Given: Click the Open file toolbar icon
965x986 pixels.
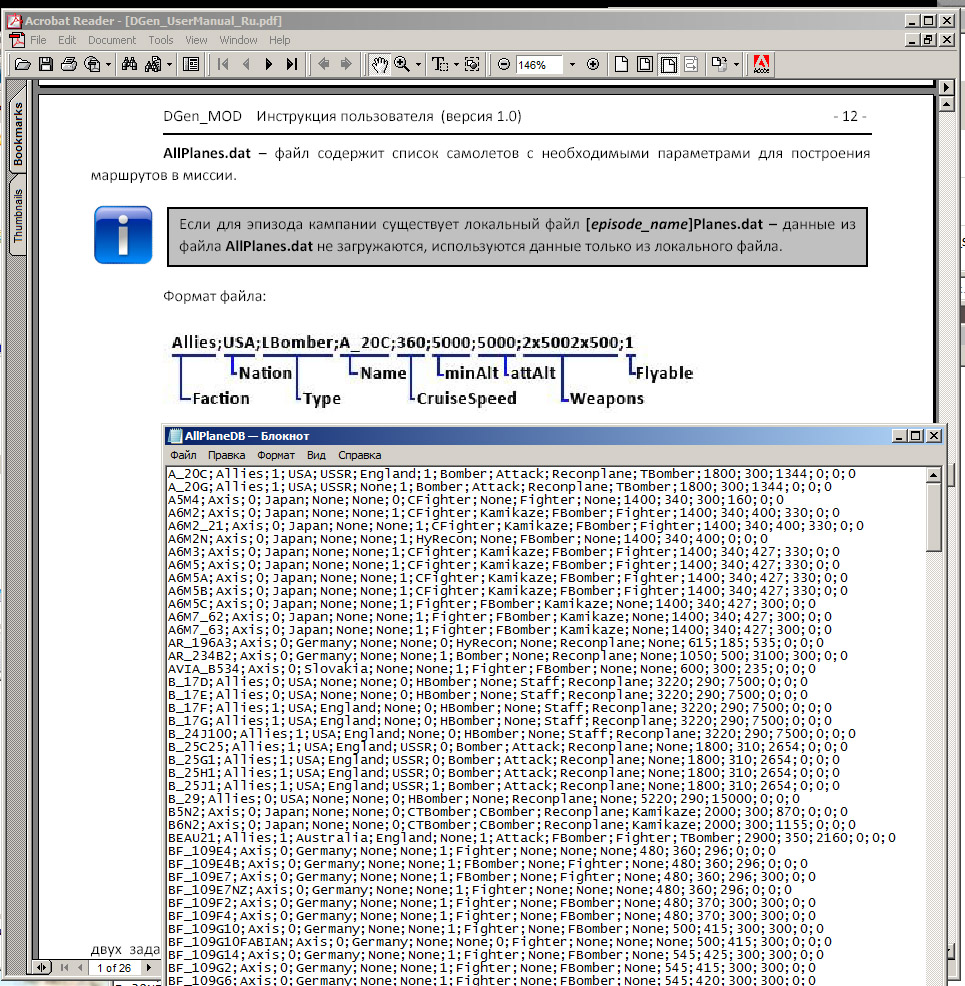Looking at the screenshot, I should (x=23, y=64).
